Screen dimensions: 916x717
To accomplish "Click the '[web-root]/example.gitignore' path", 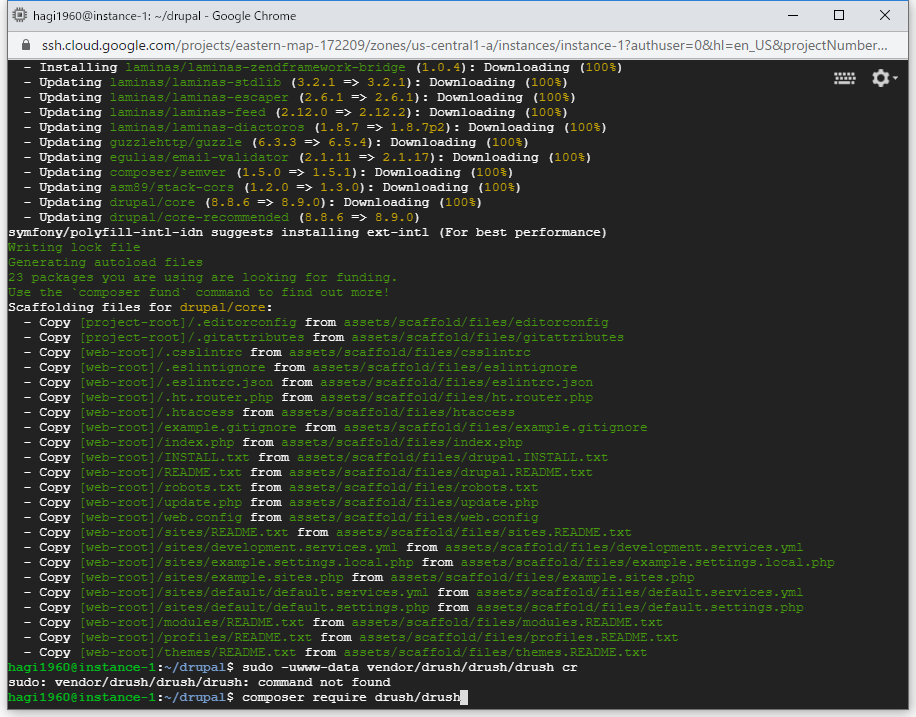I will pos(188,427).
